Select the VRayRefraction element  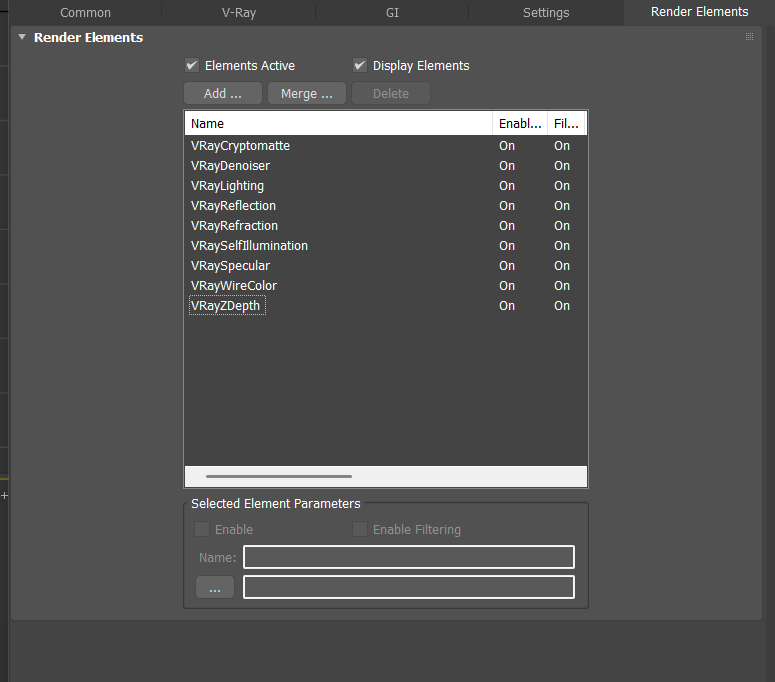(x=234, y=226)
